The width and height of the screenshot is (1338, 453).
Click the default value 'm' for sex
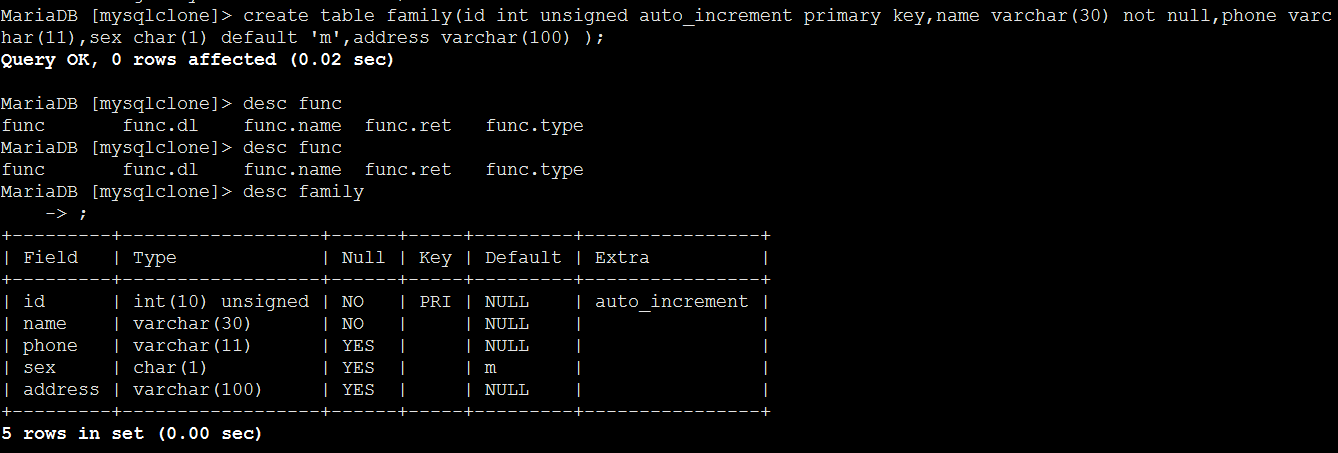491,368
